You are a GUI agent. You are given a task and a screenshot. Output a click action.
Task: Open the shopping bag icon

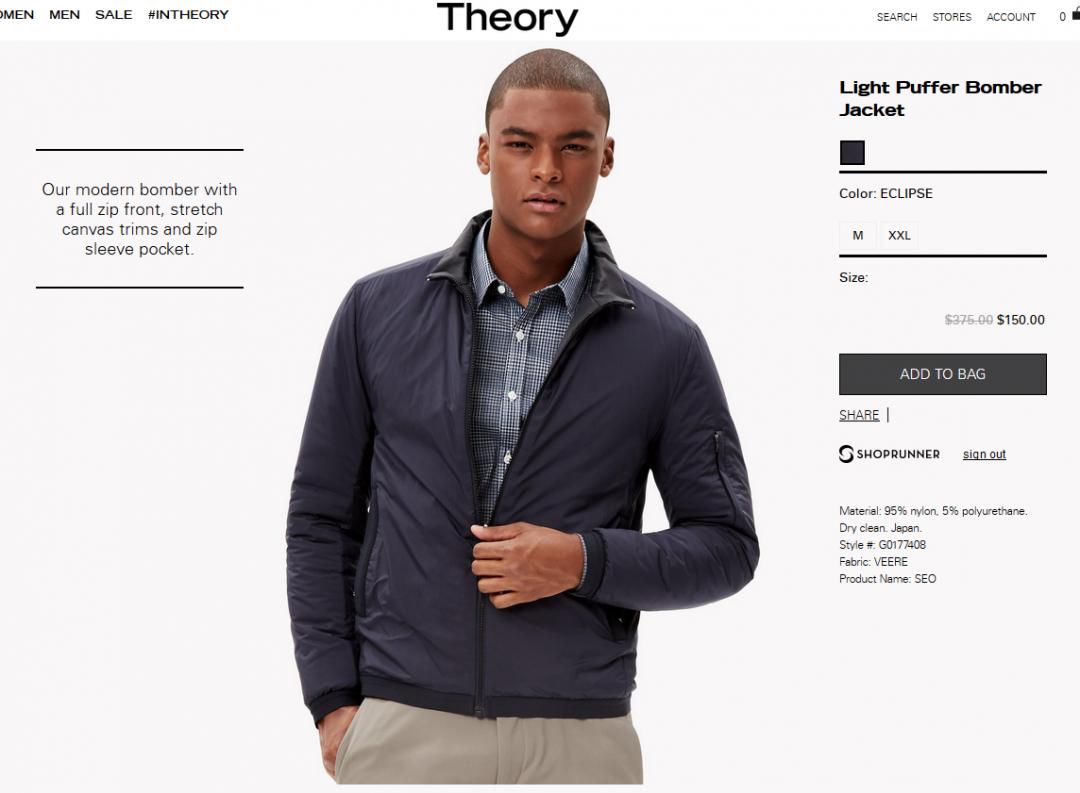click(x=1076, y=15)
